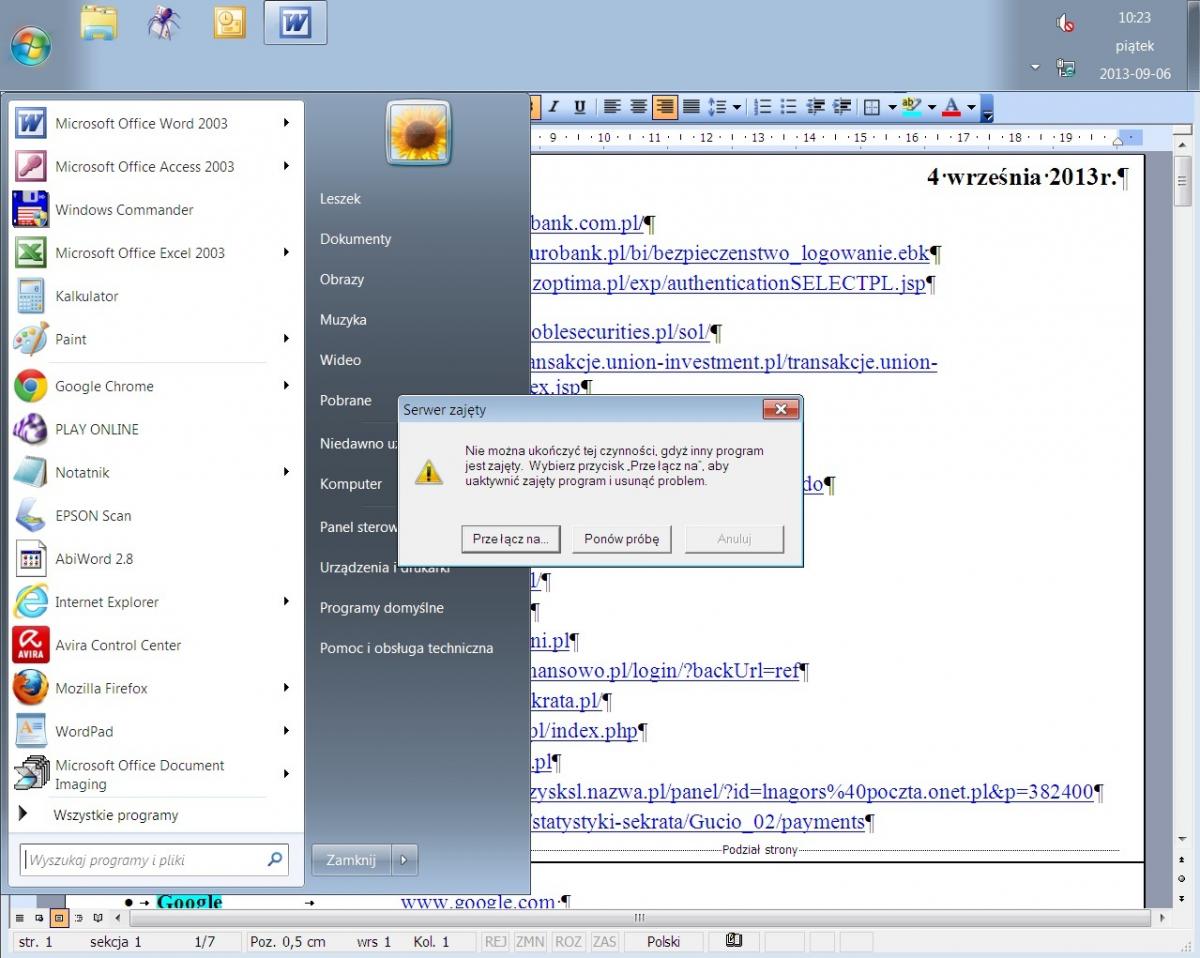Switch to Normal view button

pyautogui.click(x=19, y=917)
